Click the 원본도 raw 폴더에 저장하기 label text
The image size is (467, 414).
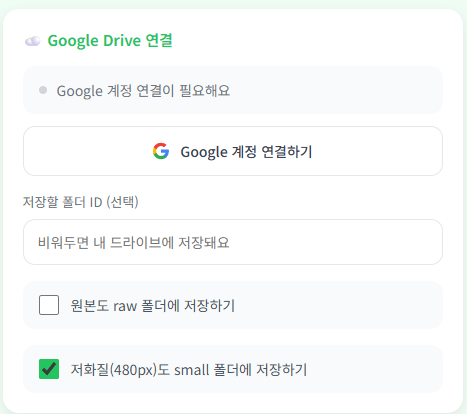click(153, 305)
